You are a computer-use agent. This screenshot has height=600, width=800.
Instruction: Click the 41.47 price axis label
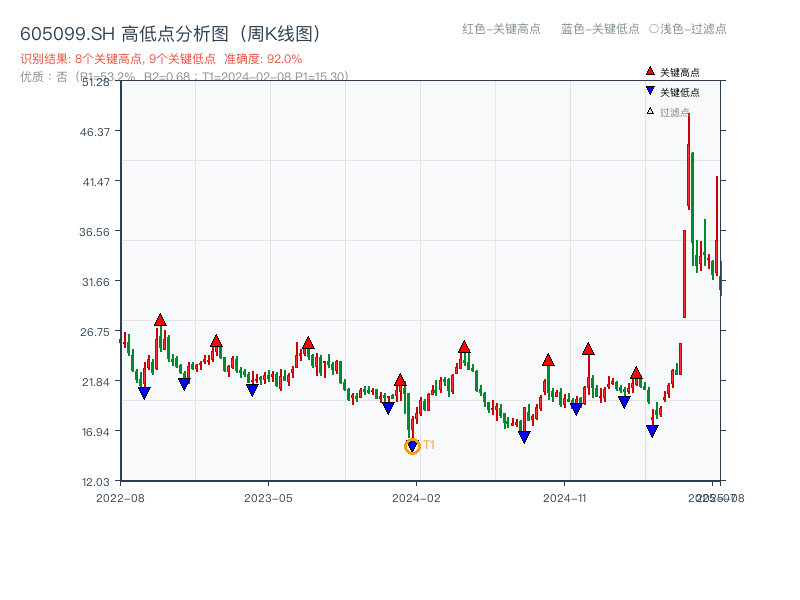(x=95, y=182)
